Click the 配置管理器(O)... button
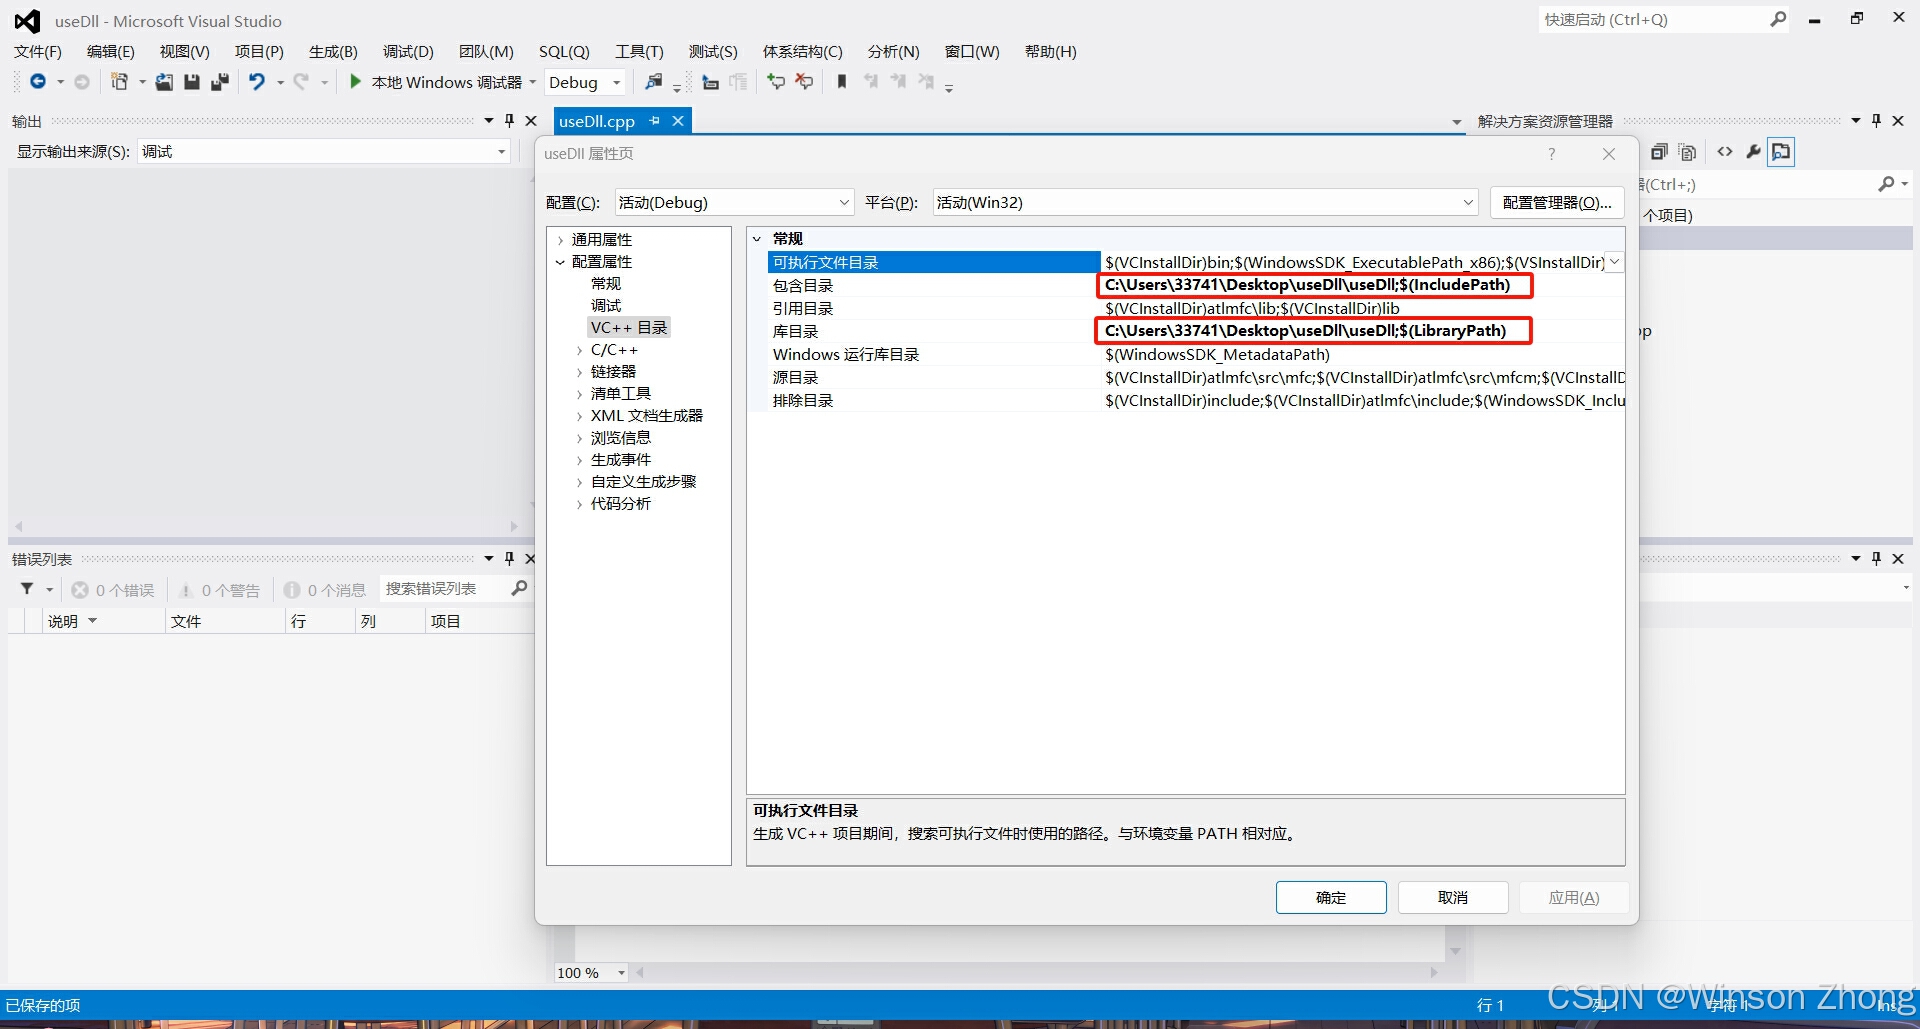 click(1556, 202)
